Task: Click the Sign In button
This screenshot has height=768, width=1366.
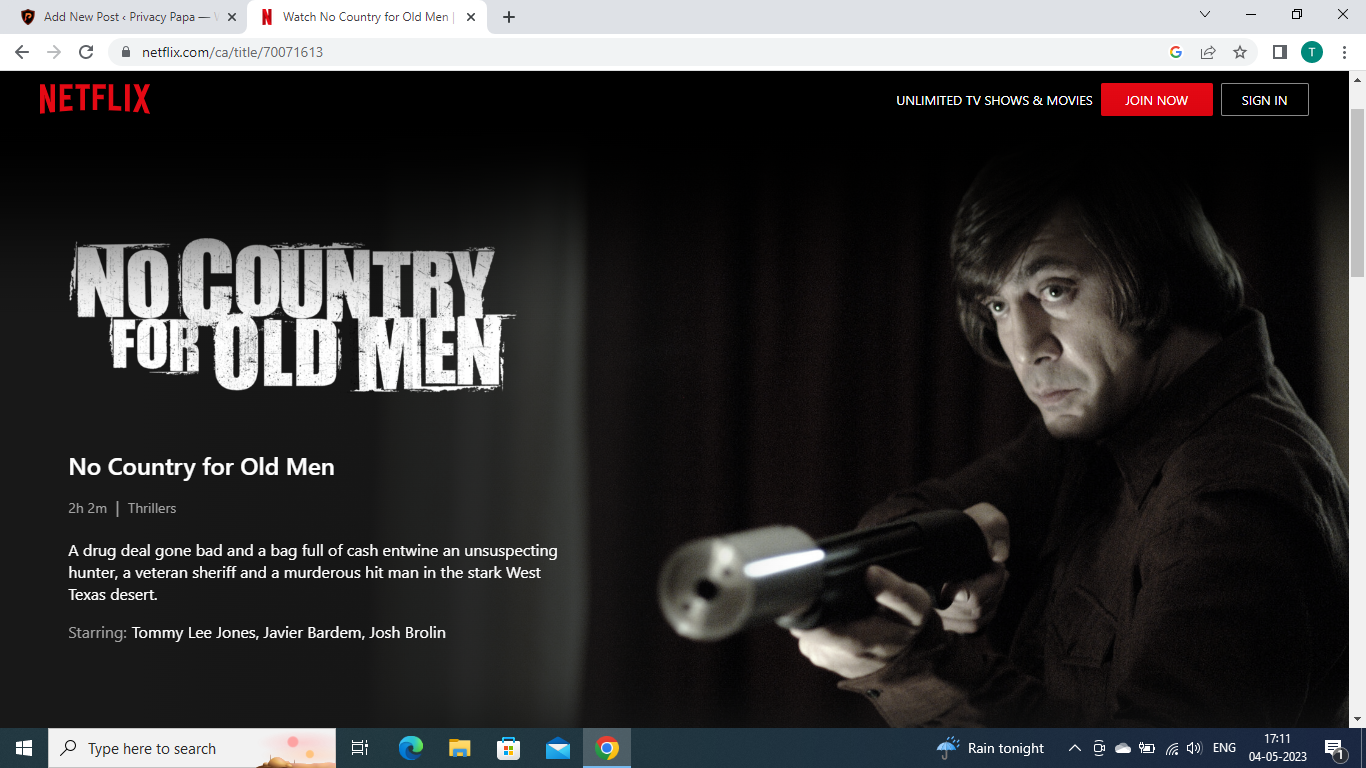Action: click(x=1265, y=100)
